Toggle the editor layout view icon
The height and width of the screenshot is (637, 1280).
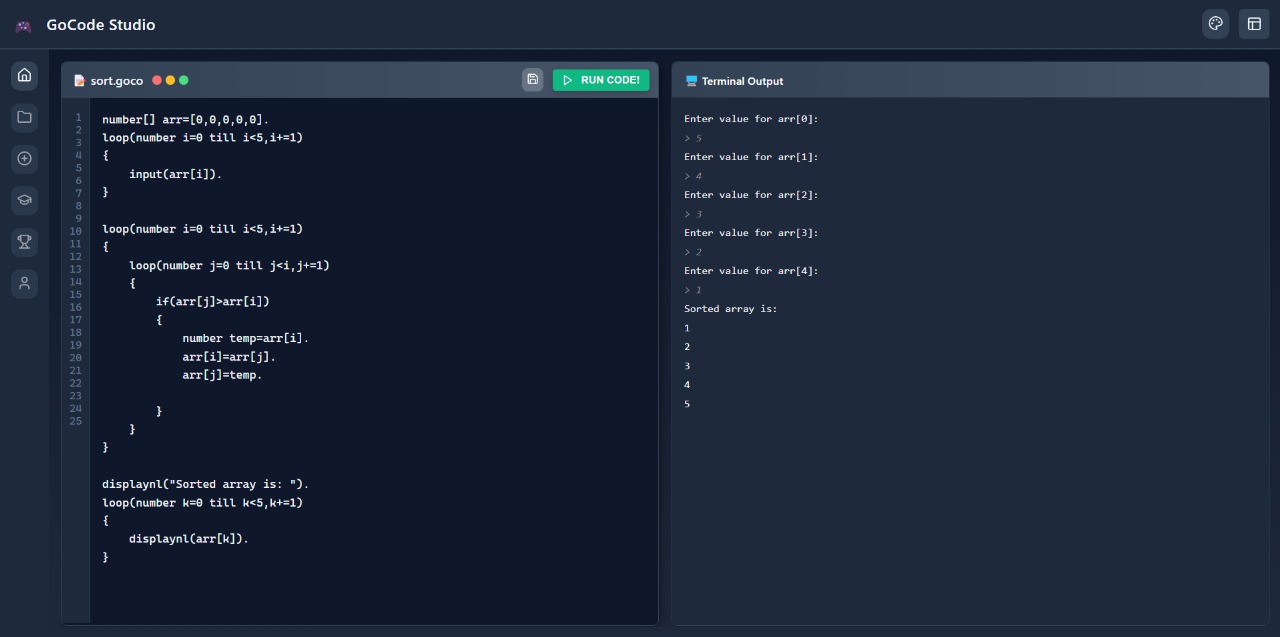pyautogui.click(x=1254, y=23)
